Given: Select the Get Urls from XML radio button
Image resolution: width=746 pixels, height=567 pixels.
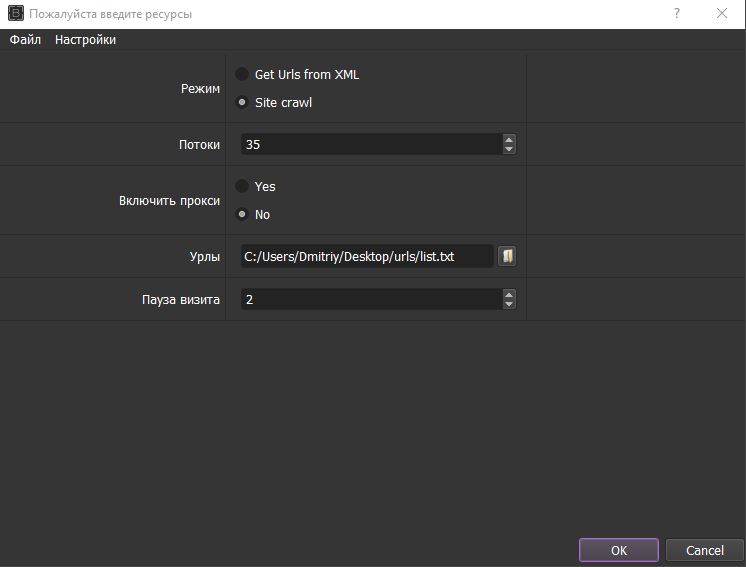Looking at the screenshot, I should click(242, 74).
